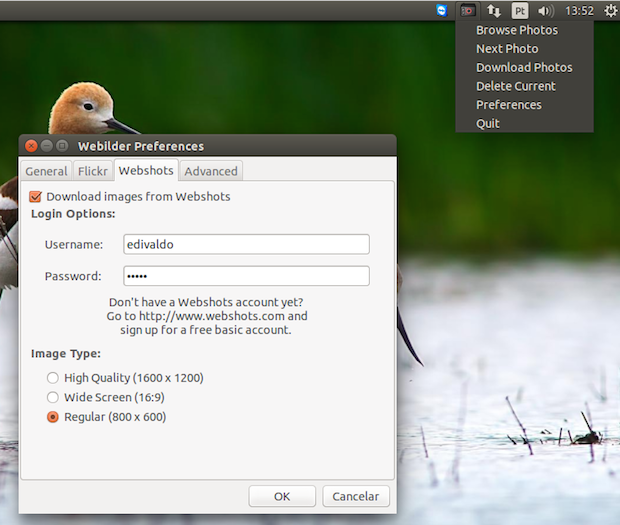
Task: Click the Login Options: heading
Action: [x=73, y=214]
